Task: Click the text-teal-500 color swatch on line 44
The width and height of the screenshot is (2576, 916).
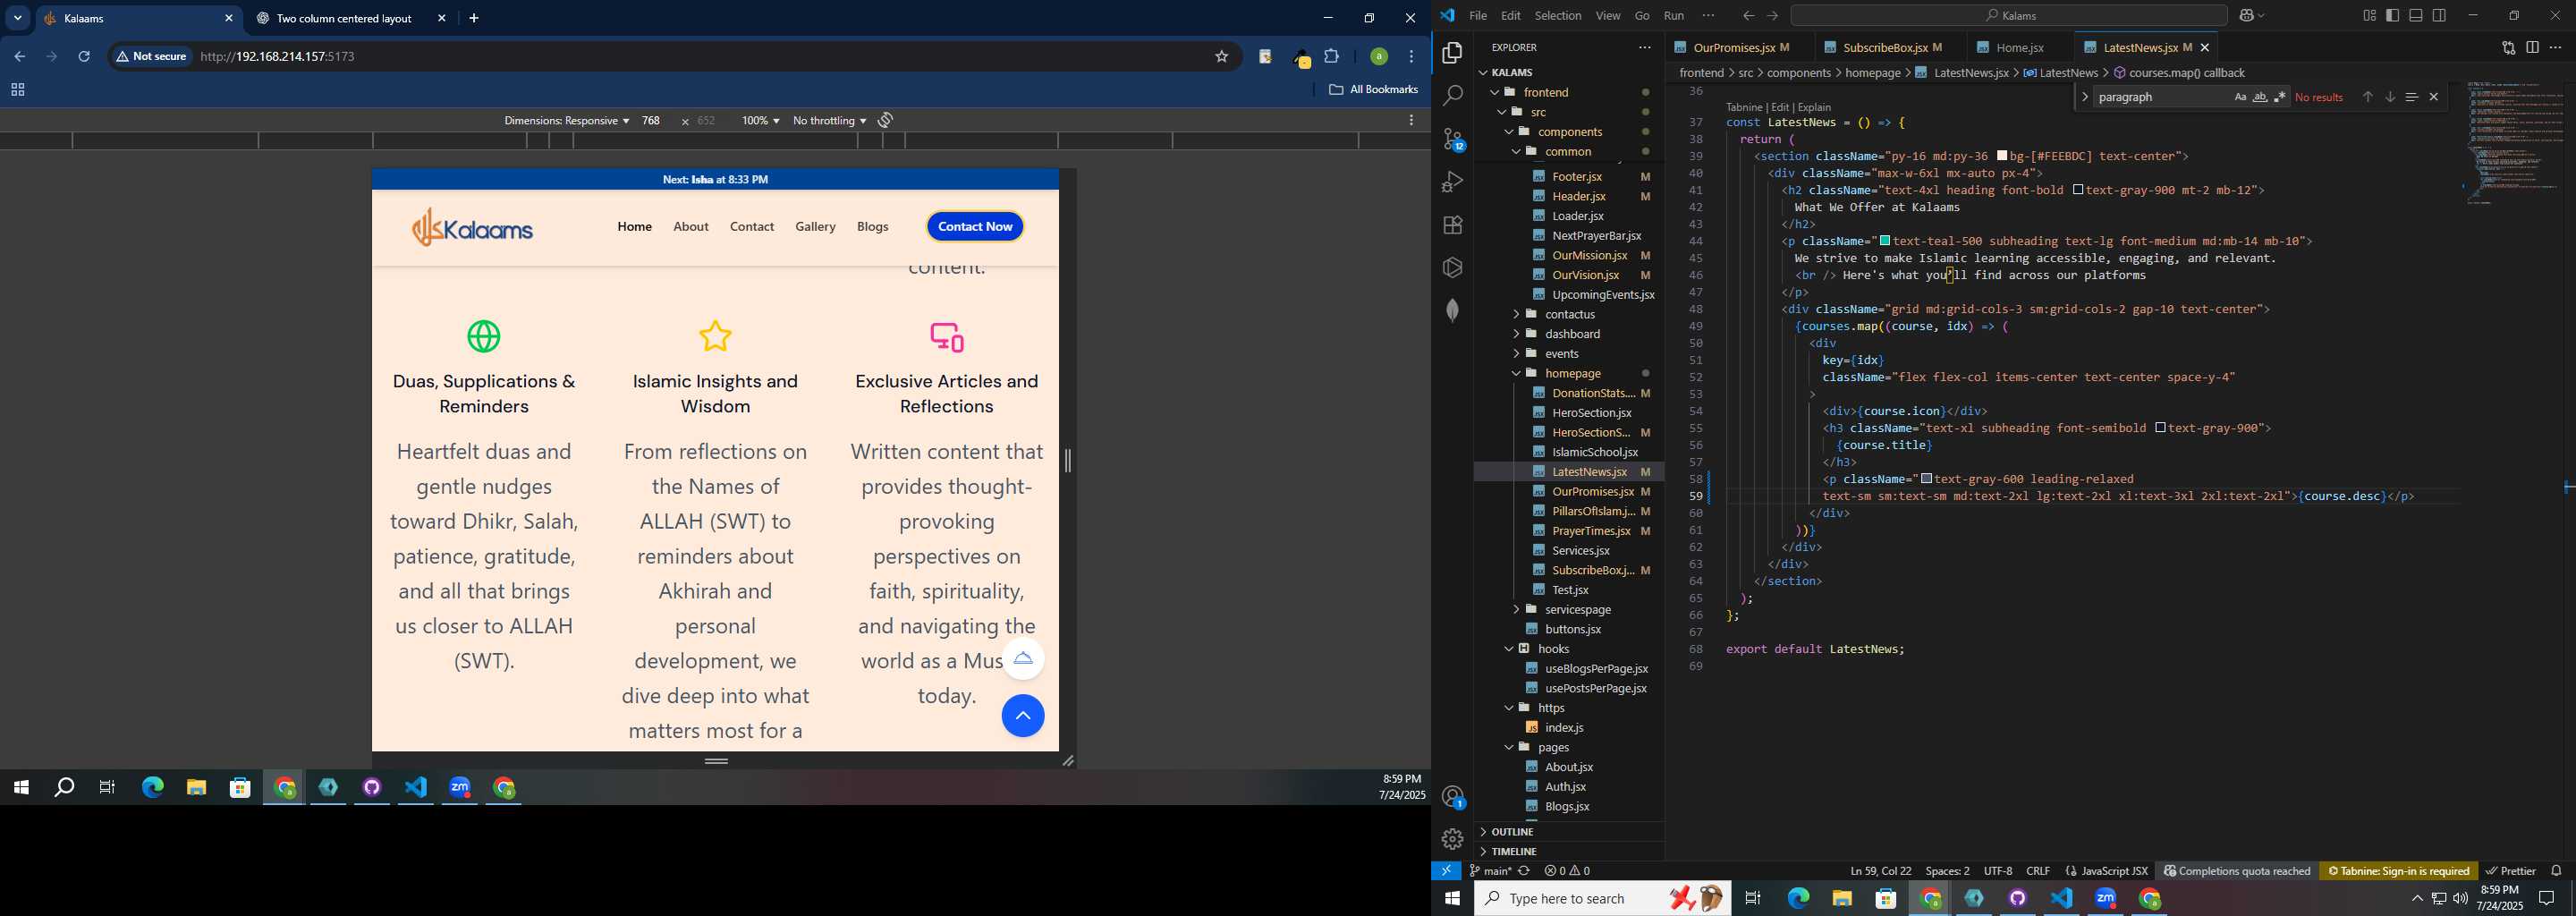Action: (1884, 241)
